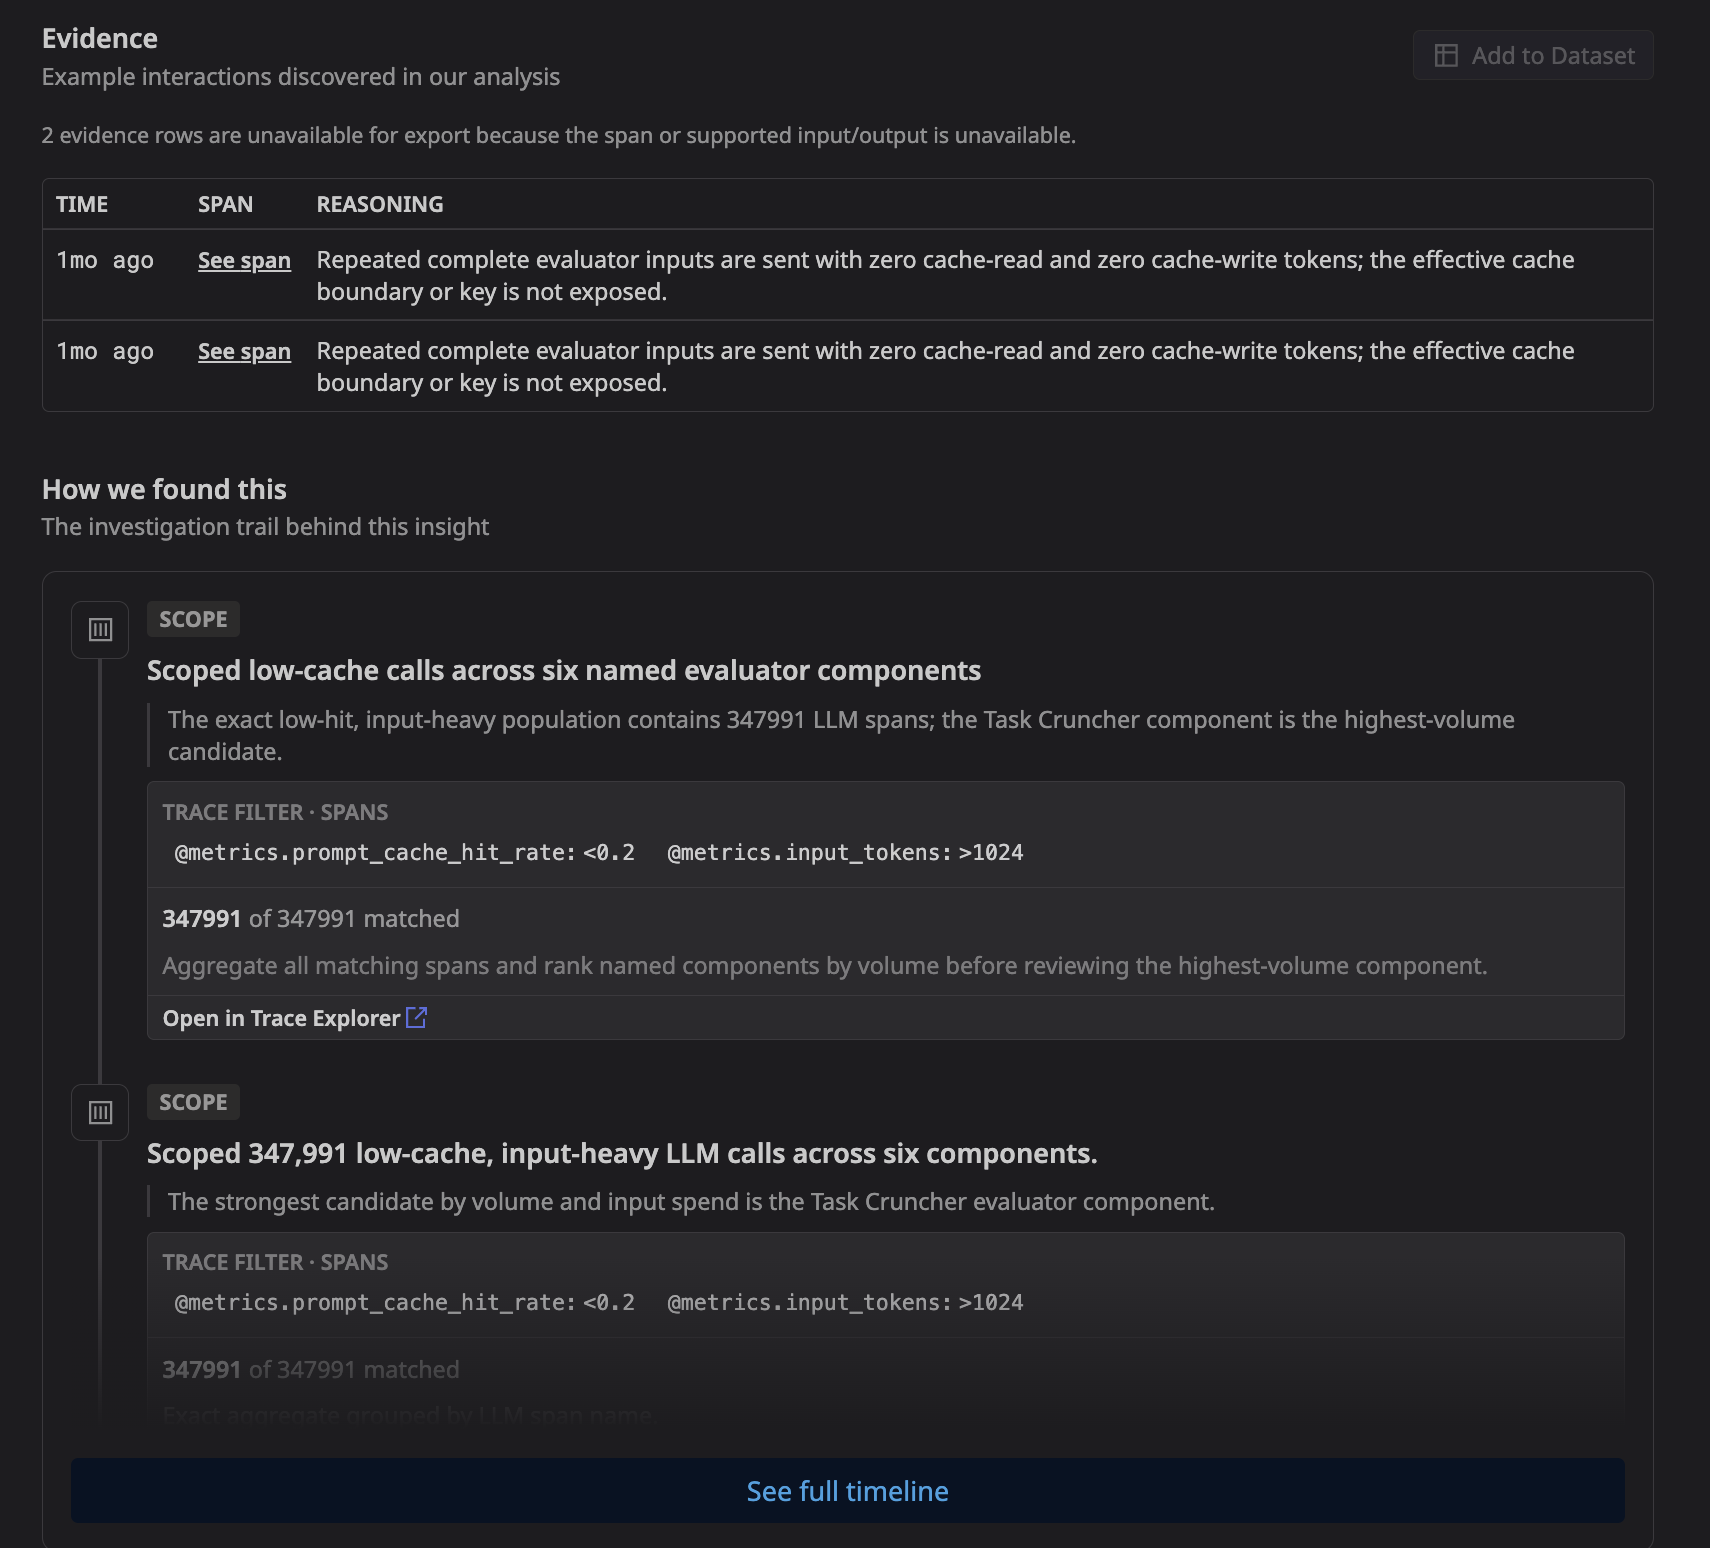1710x1548 pixels.
Task: Click 'Aggregate all matching spans' description text
Action: 825,965
